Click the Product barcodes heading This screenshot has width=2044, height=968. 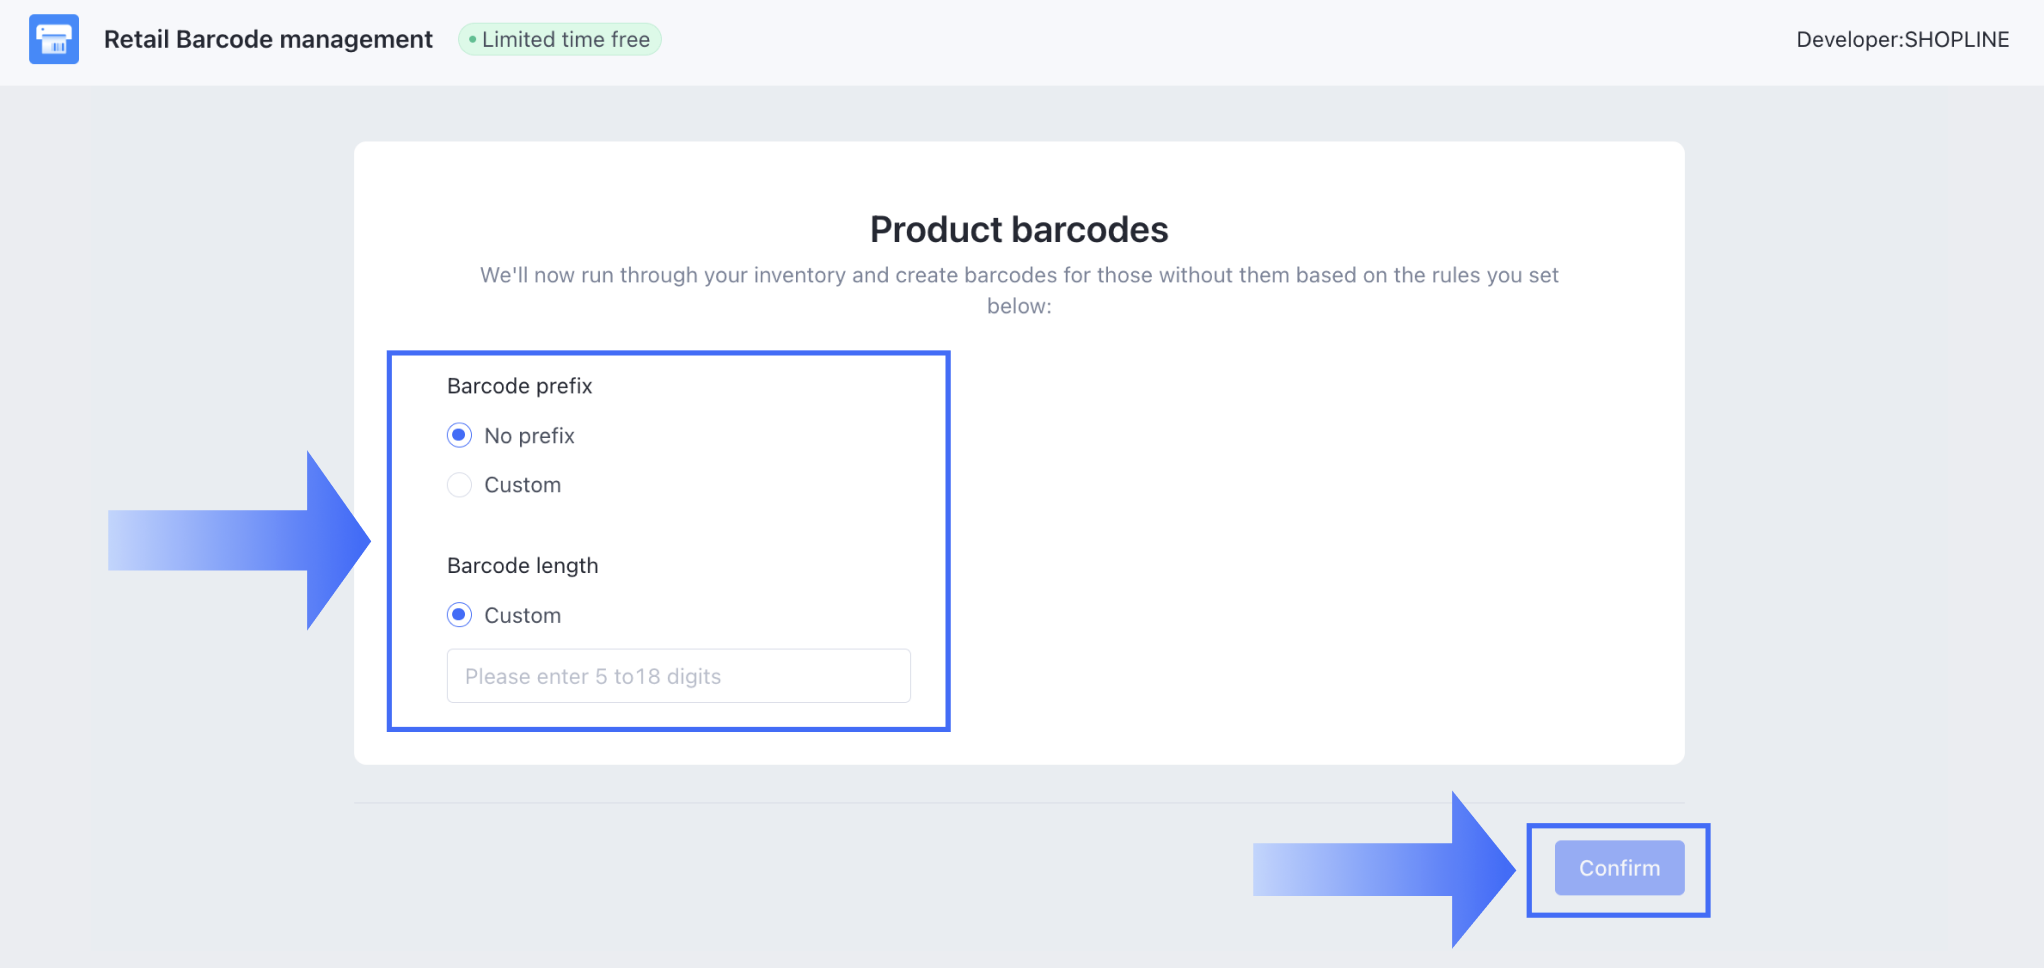coord(1018,229)
